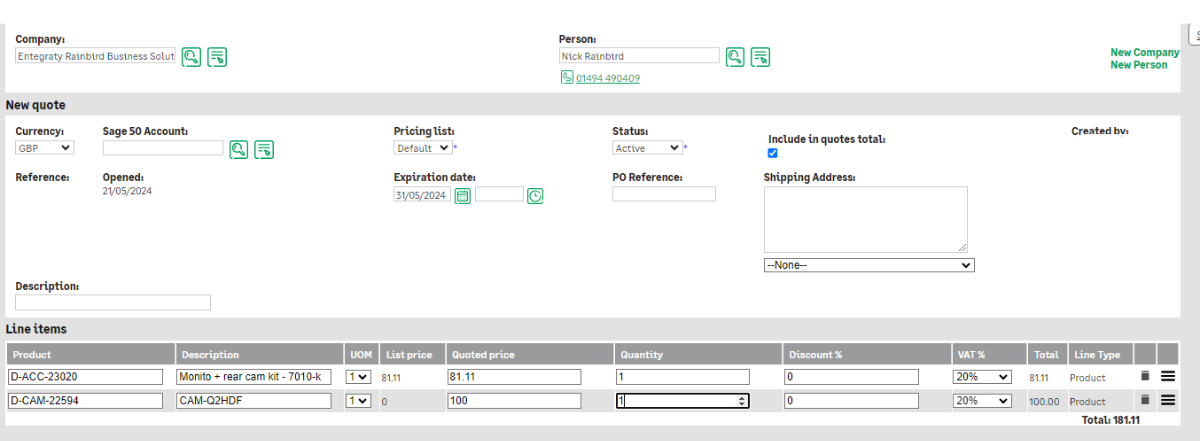Open the Pricing list Default dropdown

423,148
